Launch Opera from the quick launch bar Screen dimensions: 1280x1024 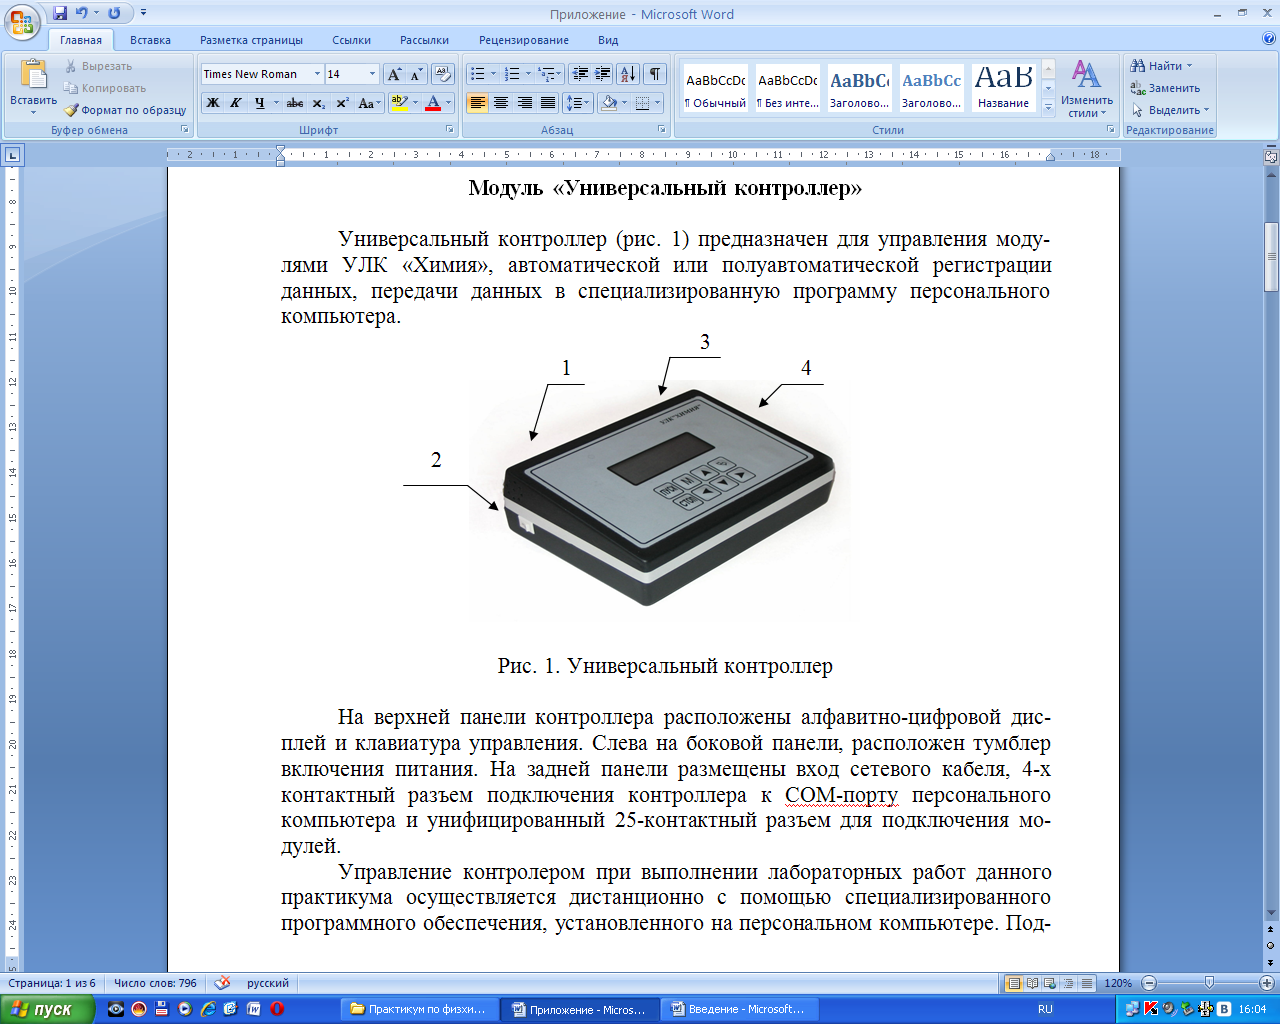click(277, 1009)
